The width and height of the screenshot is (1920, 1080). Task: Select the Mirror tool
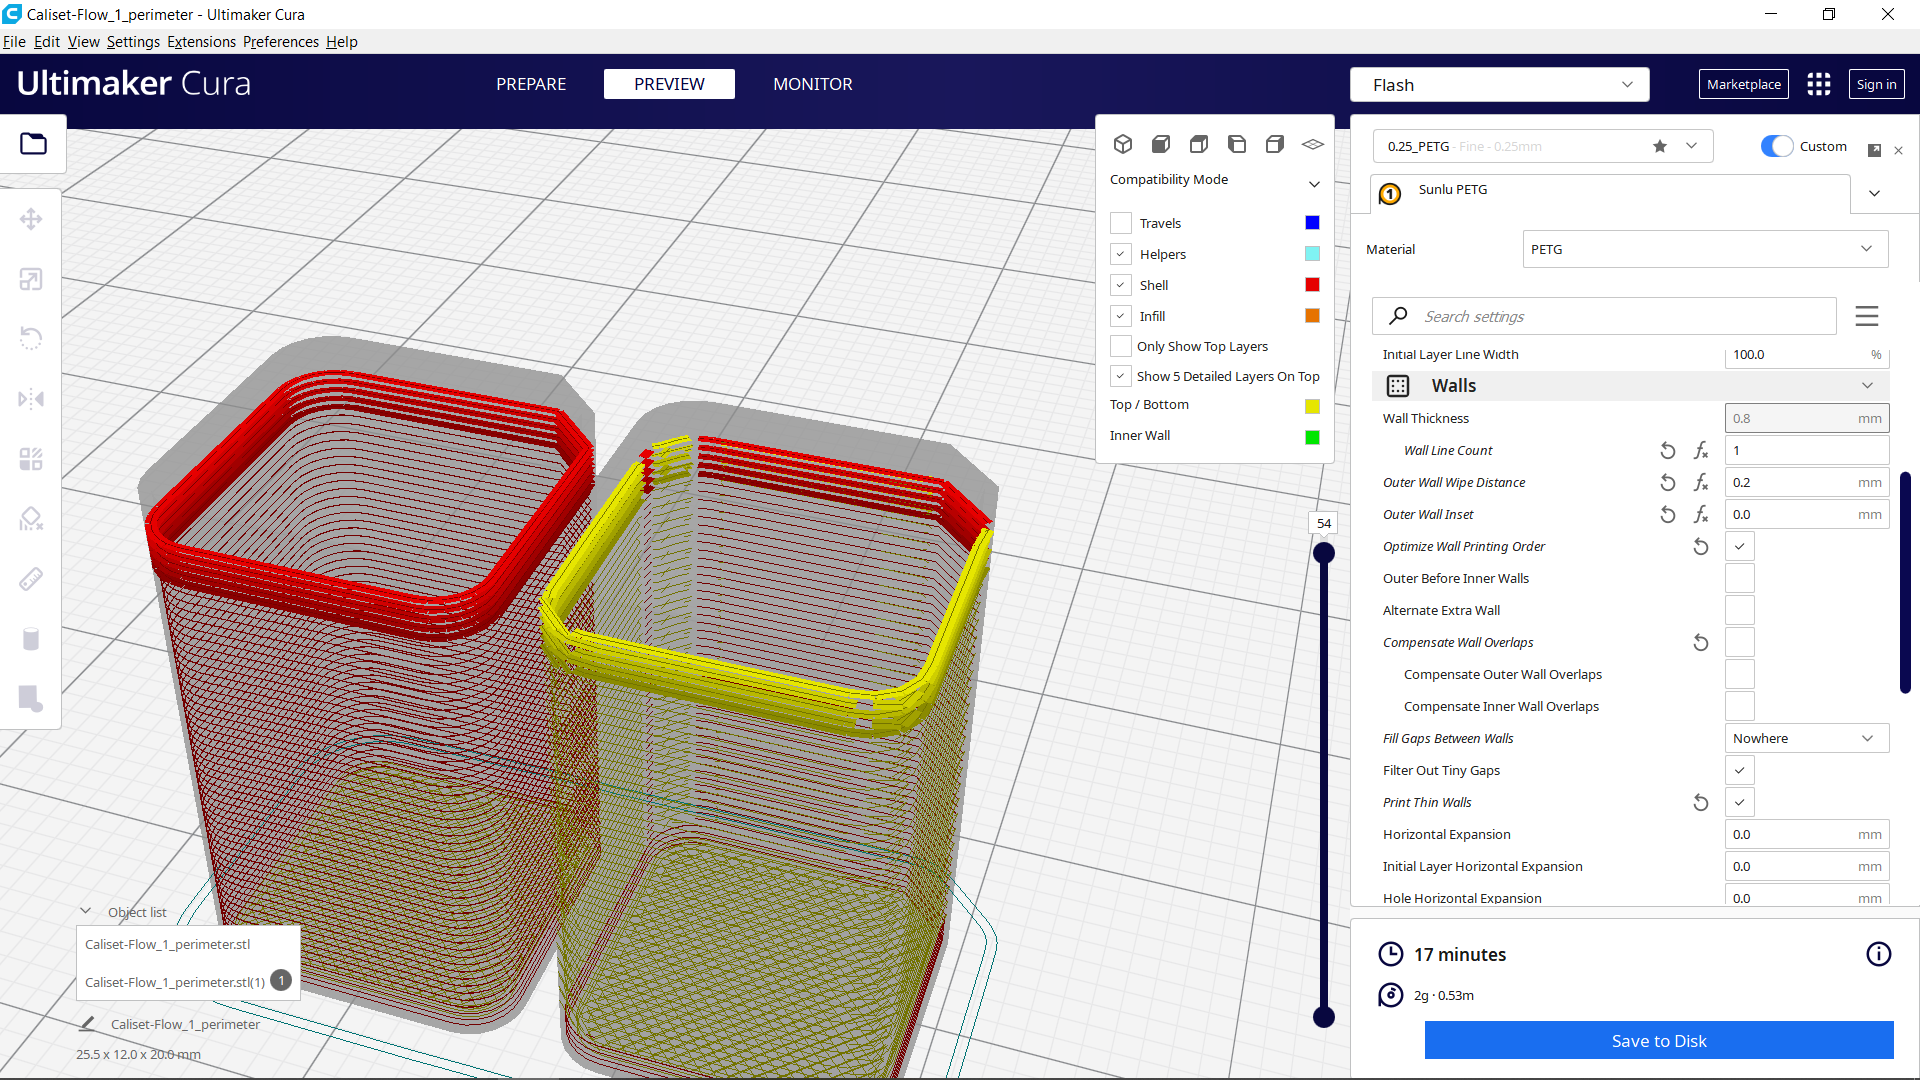[x=31, y=398]
